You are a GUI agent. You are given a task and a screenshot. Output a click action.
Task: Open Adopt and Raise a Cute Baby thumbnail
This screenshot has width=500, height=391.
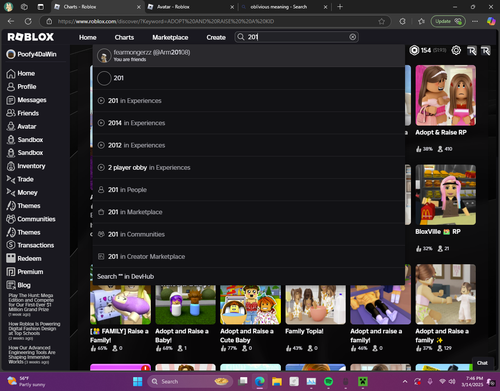tap(250, 304)
